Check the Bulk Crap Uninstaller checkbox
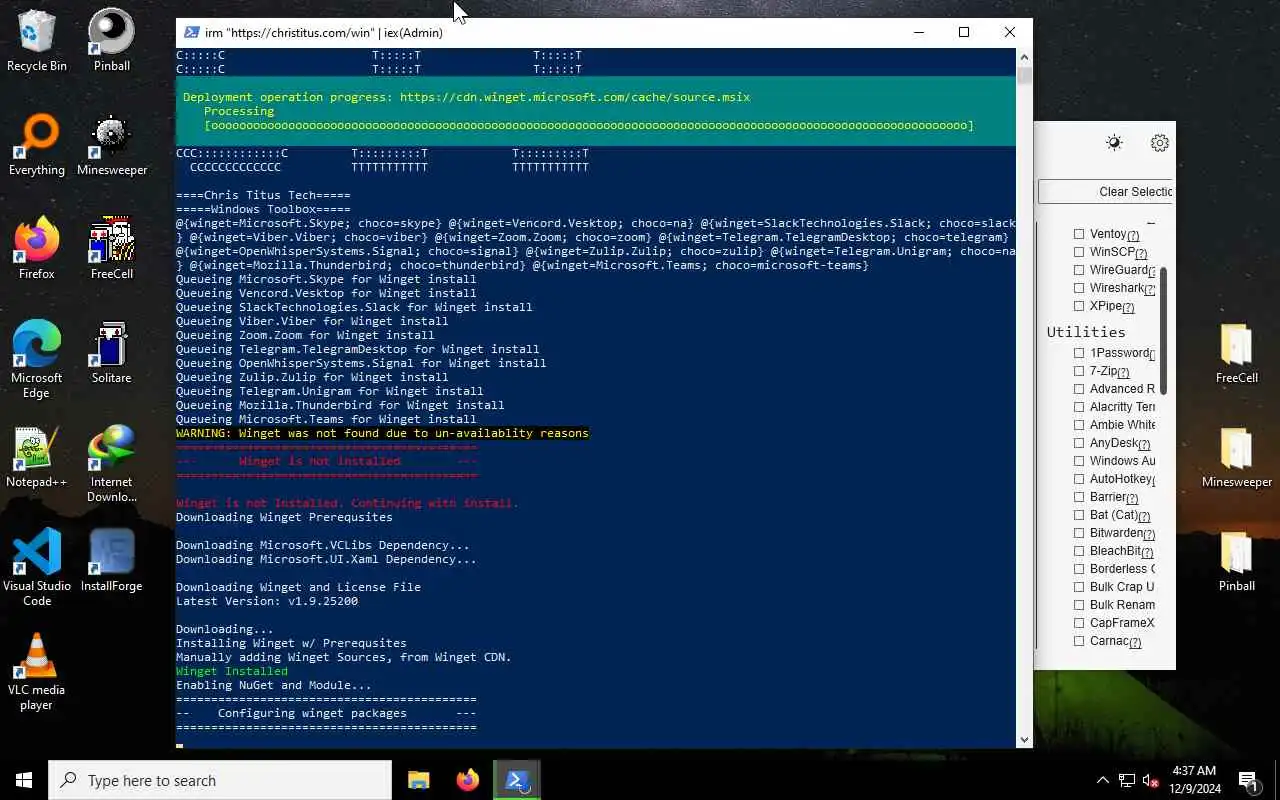Screen dimensions: 1280x800 1079,587
